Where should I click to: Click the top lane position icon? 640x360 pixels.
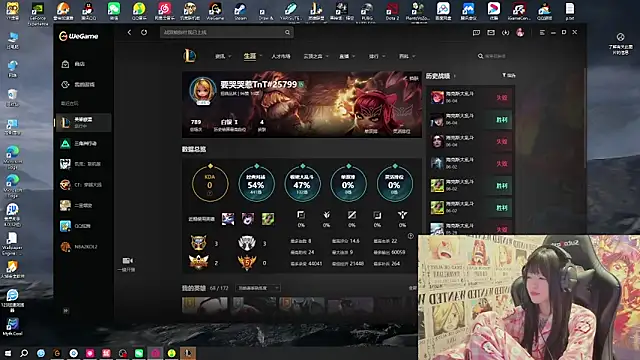coord(301,215)
